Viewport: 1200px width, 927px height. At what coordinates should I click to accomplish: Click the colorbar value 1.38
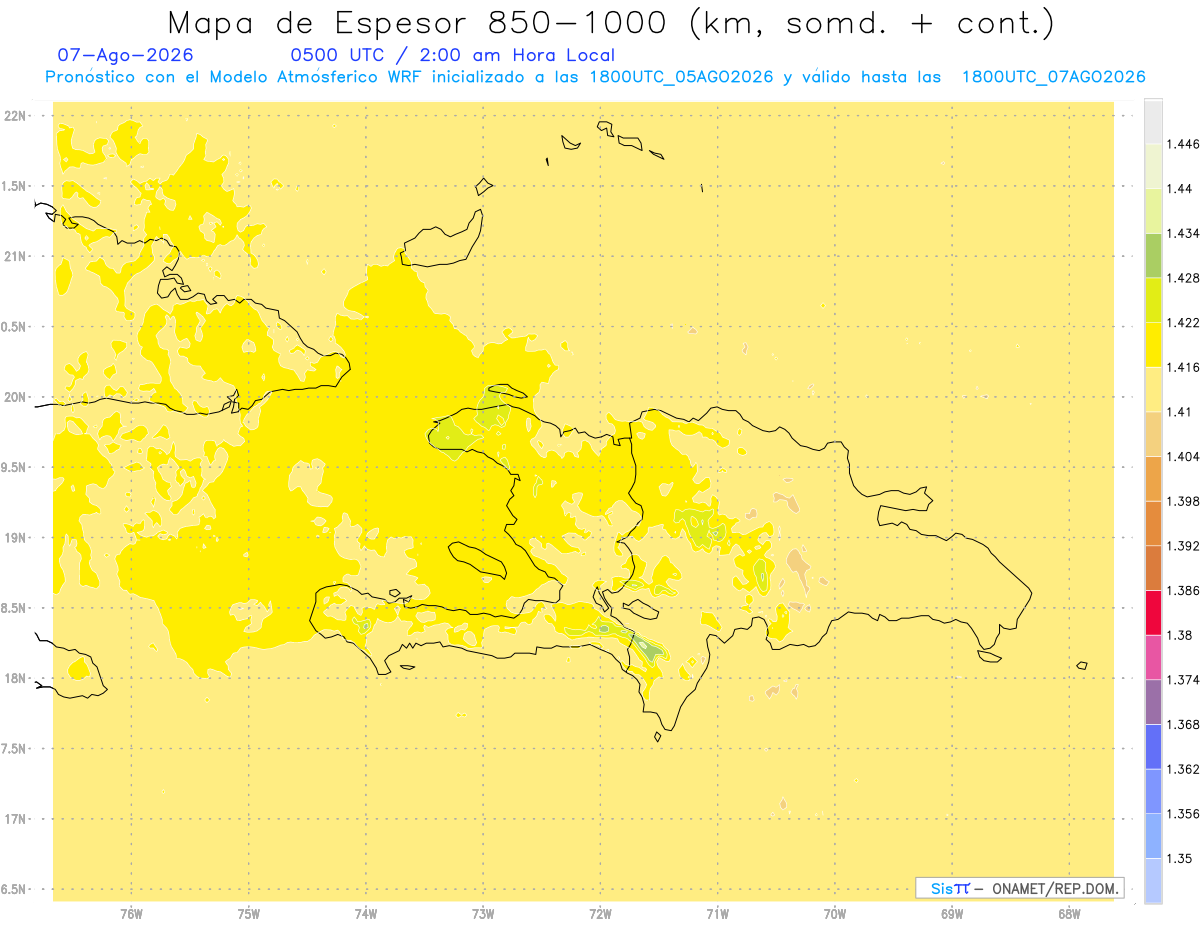(x=1181, y=635)
